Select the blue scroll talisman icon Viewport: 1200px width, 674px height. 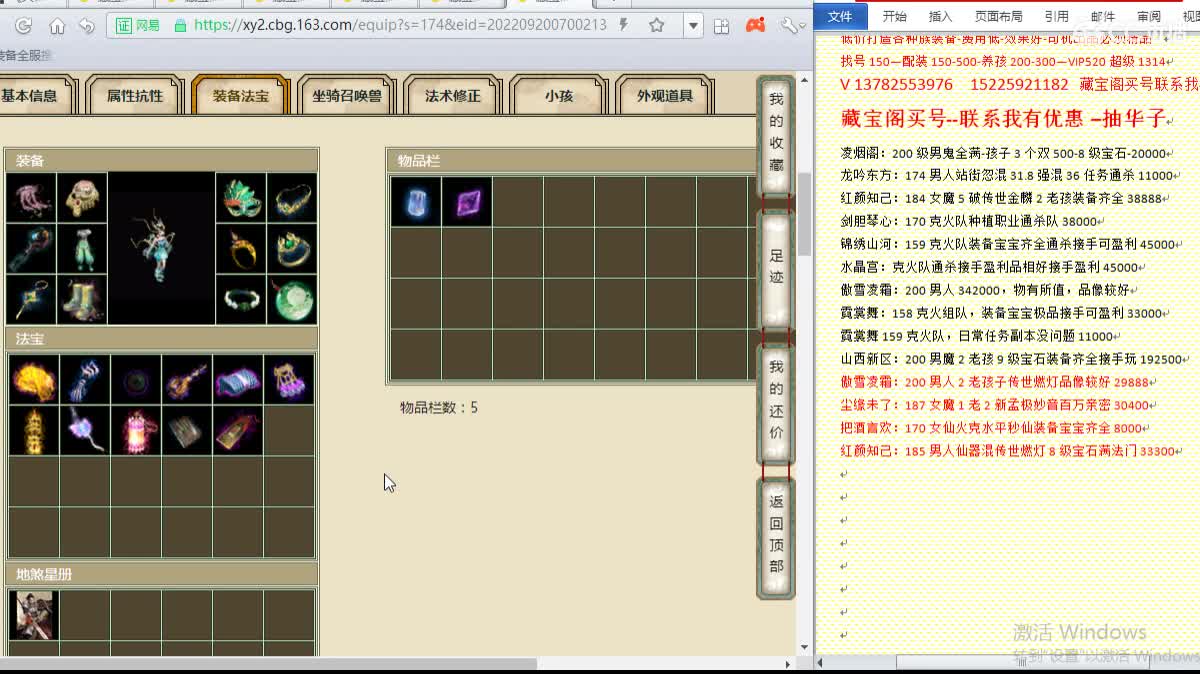click(x=238, y=380)
